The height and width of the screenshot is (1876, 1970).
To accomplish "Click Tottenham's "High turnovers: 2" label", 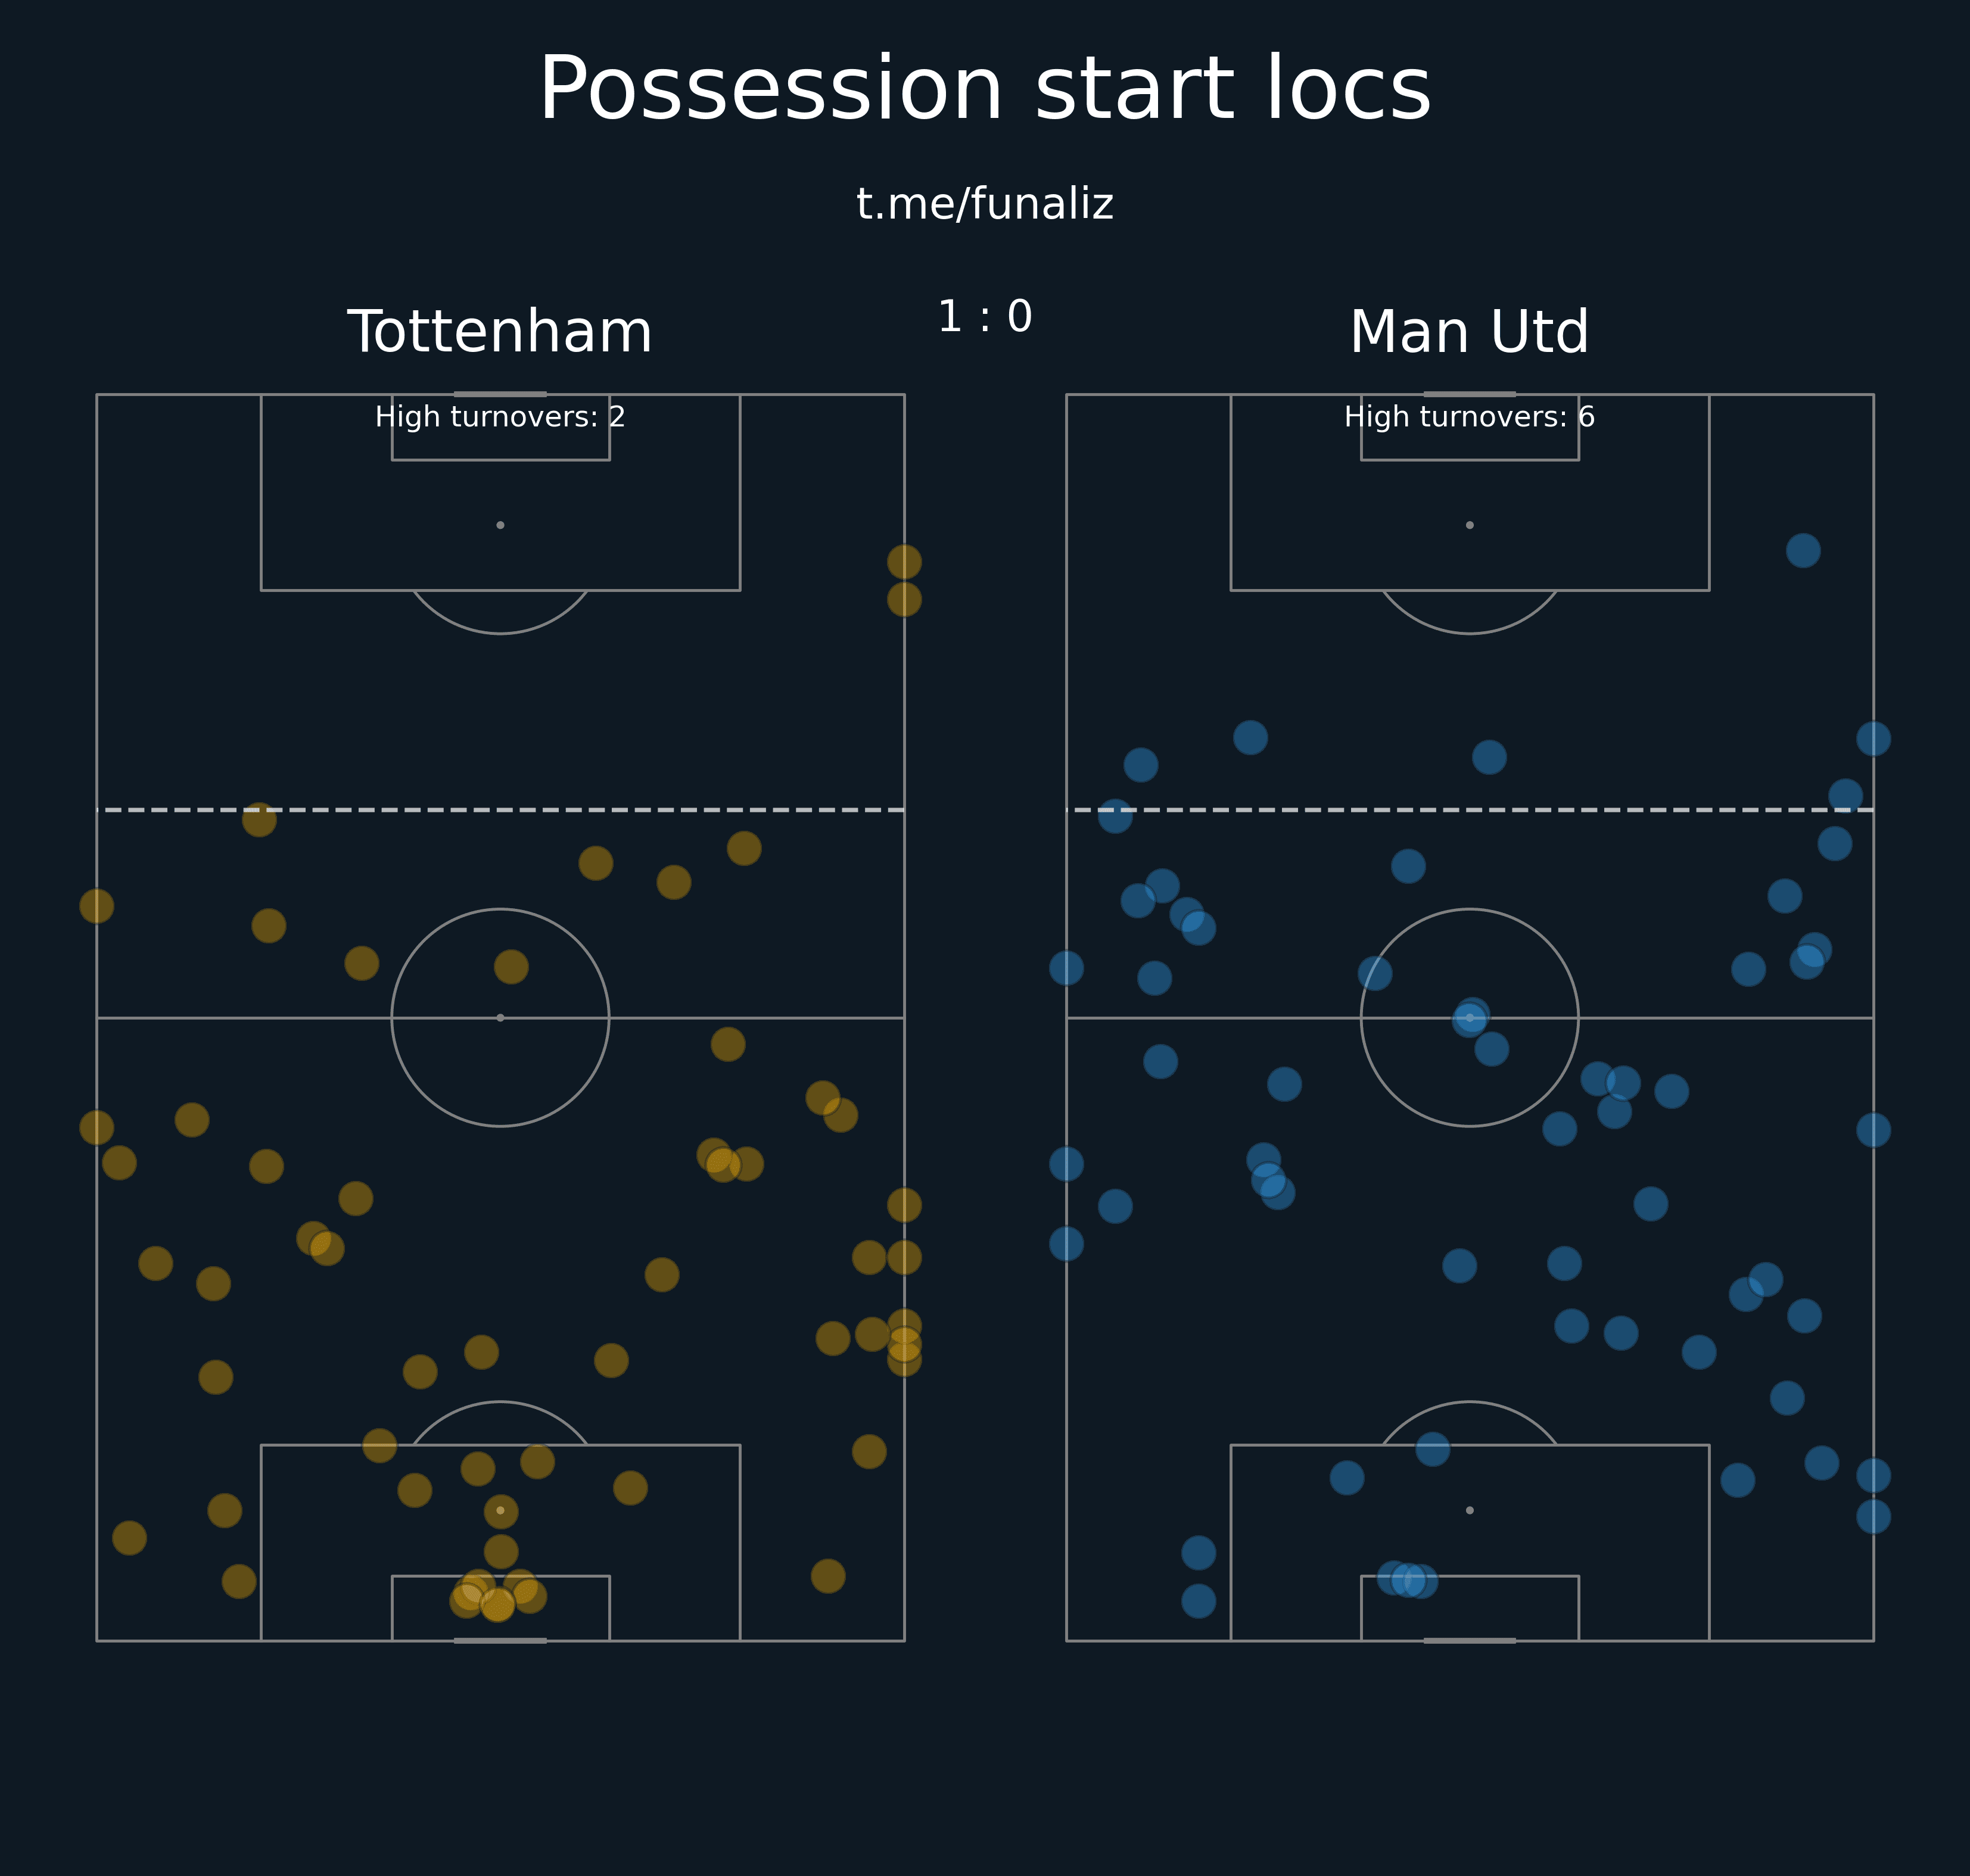I will [500, 417].
